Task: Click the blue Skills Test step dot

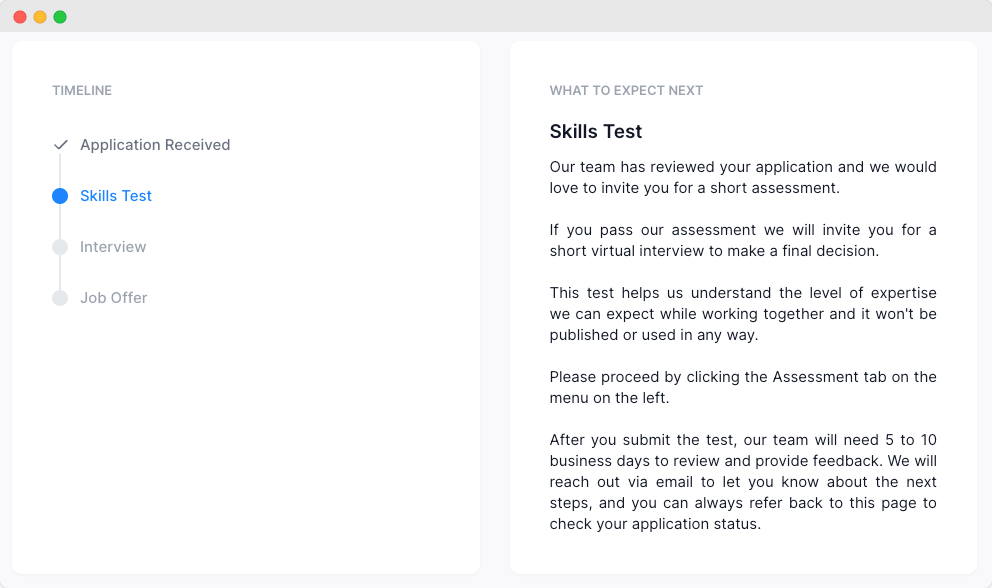Action: [60, 196]
